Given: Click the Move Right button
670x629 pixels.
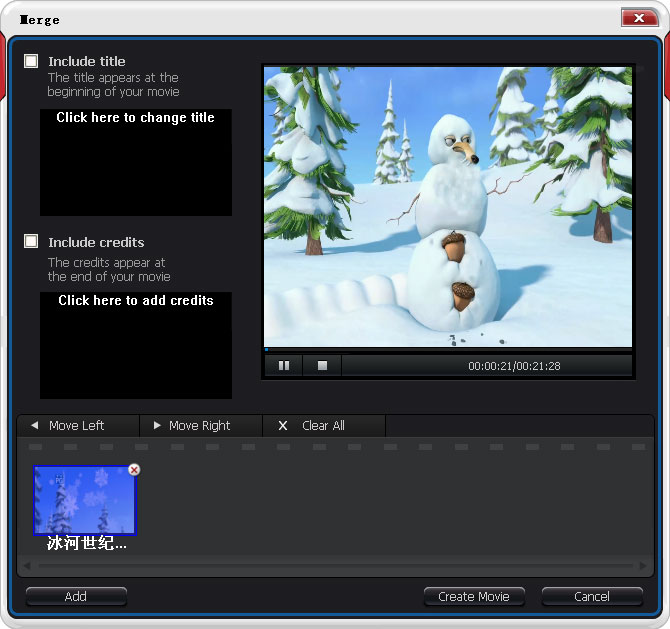Looking at the screenshot, I should pos(201,426).
